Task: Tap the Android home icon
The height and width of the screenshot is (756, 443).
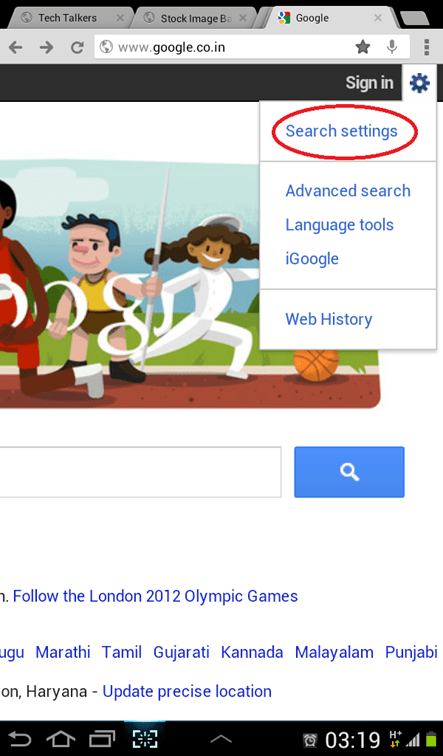Action: [60, 739]
